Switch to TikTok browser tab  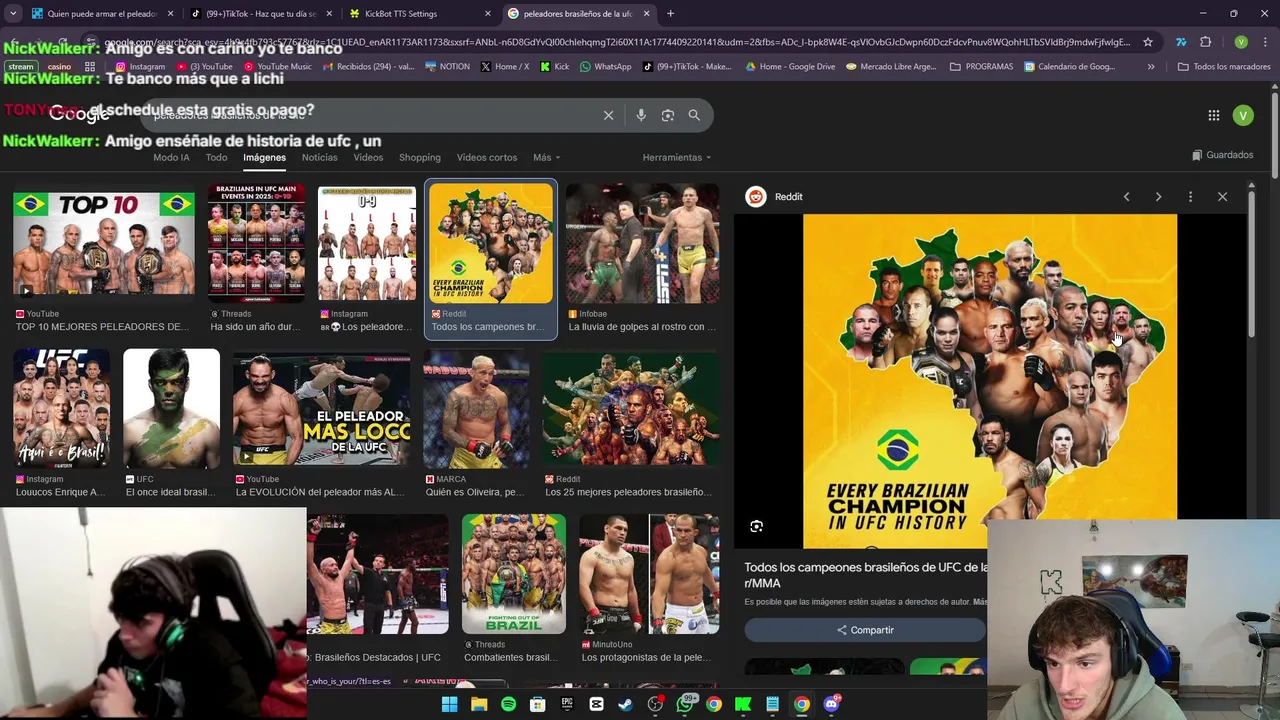click(x=259, y=14)
